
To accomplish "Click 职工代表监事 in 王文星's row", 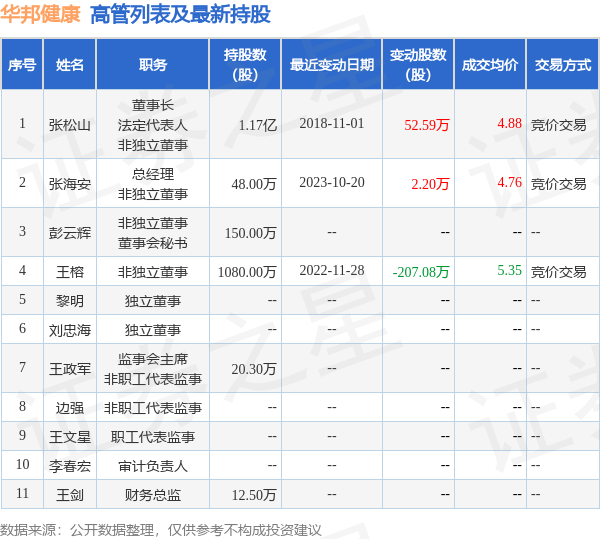I will pos(153,437).
